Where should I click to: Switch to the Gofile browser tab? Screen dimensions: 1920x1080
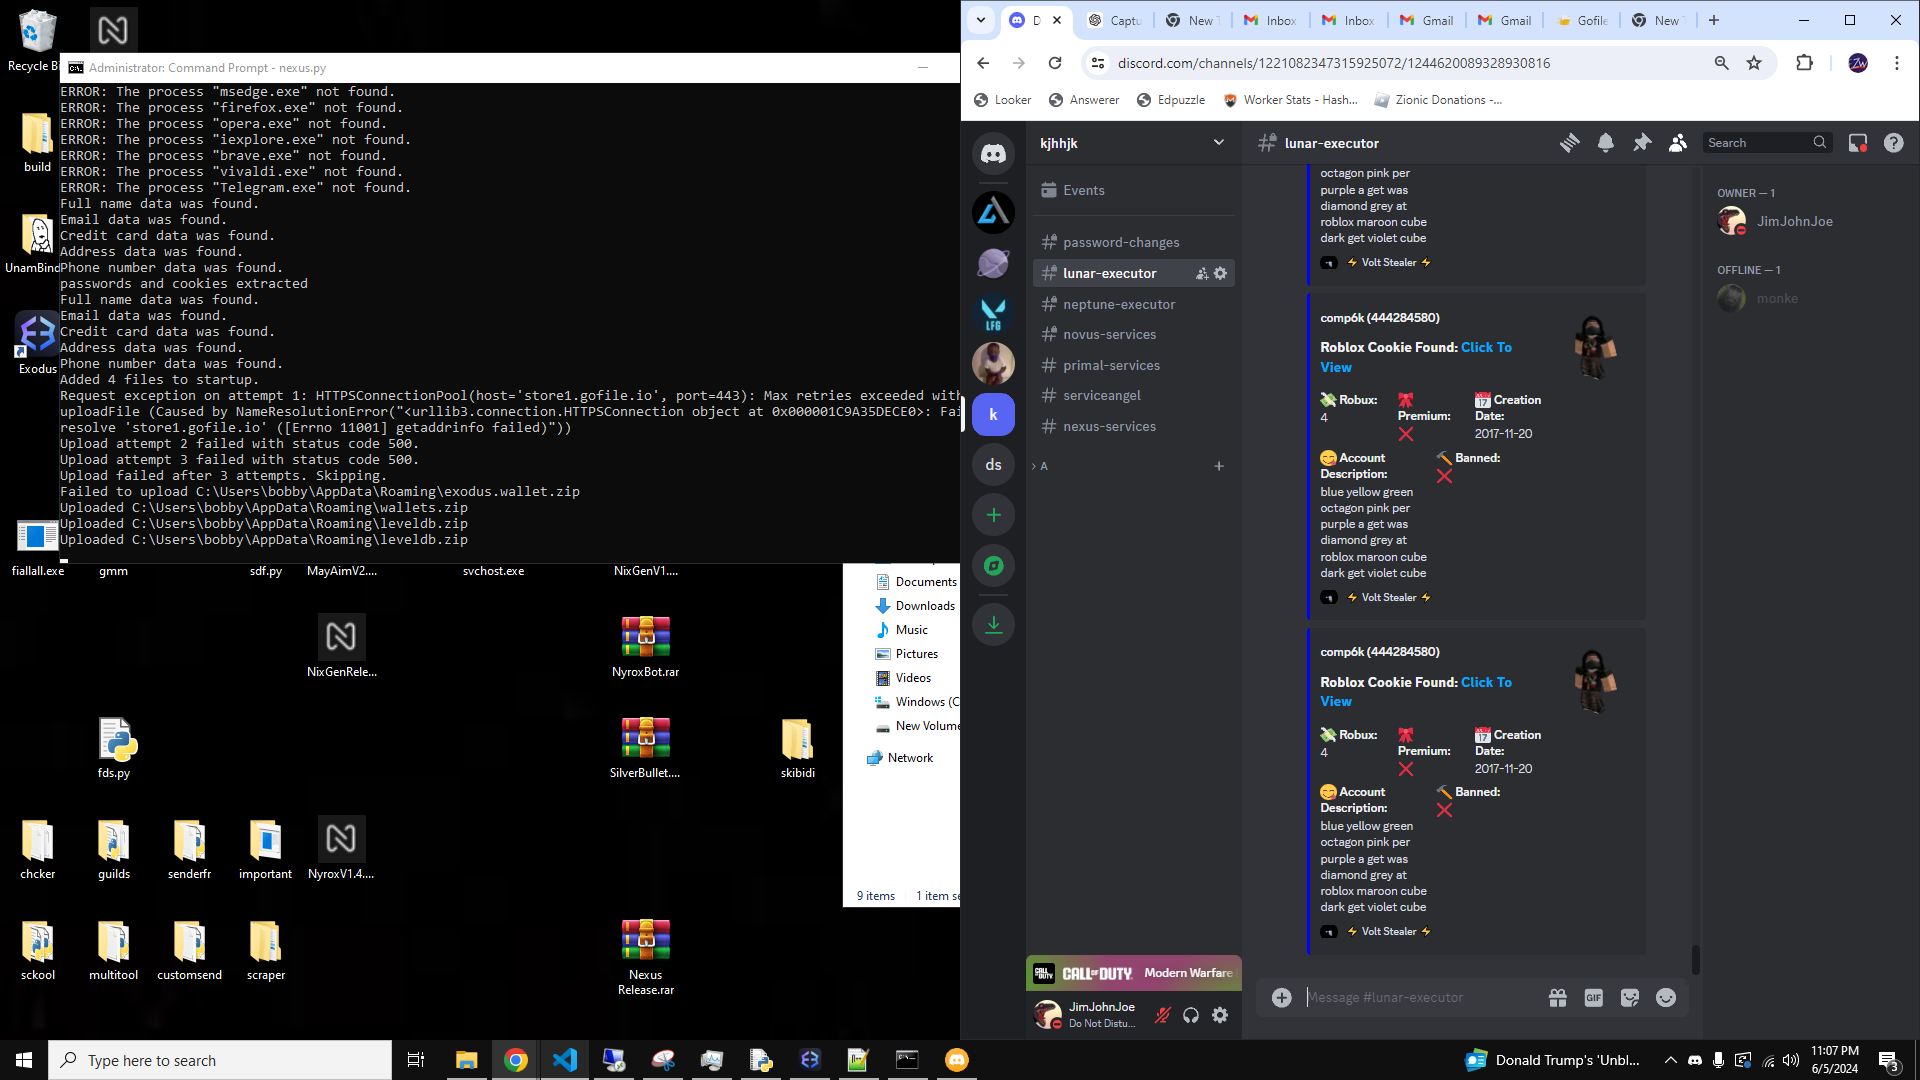1583,20
